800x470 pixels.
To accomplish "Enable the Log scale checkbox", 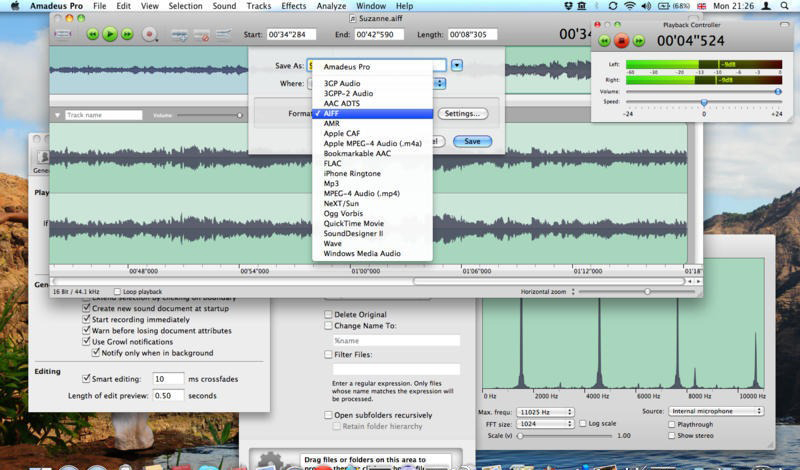I will tap(583, 424).
